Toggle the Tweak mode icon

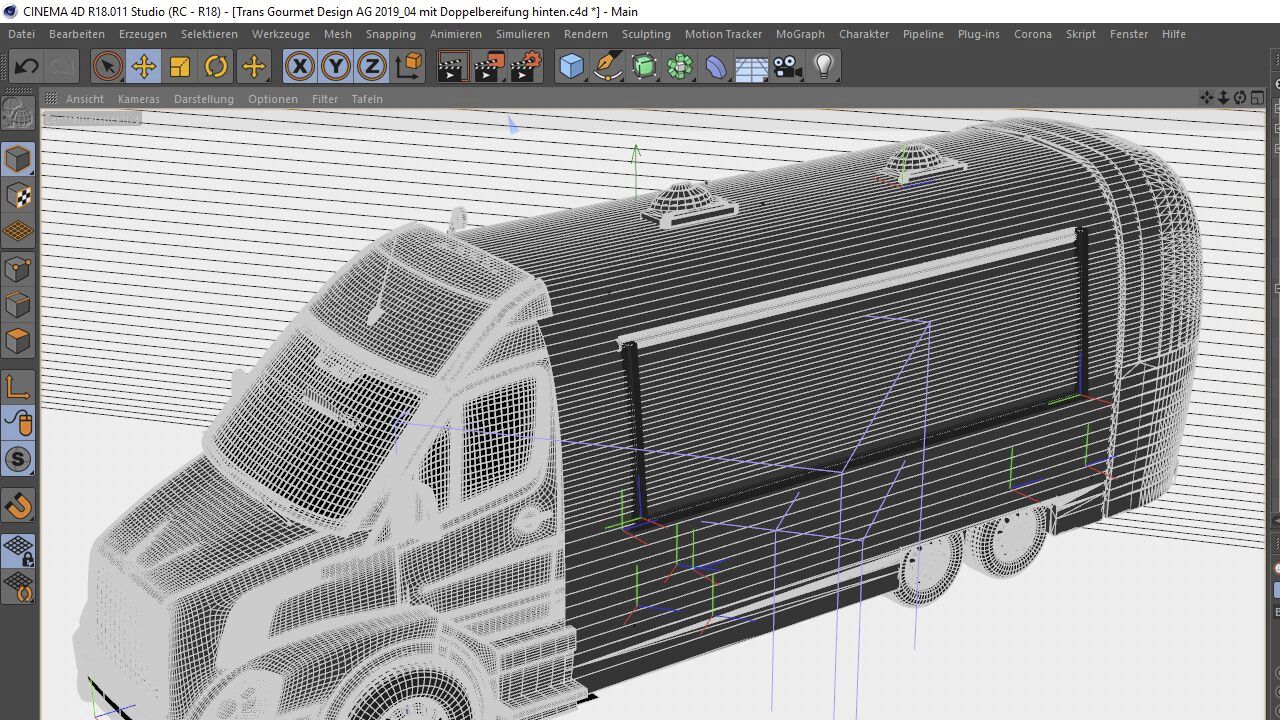coord(18,422)
